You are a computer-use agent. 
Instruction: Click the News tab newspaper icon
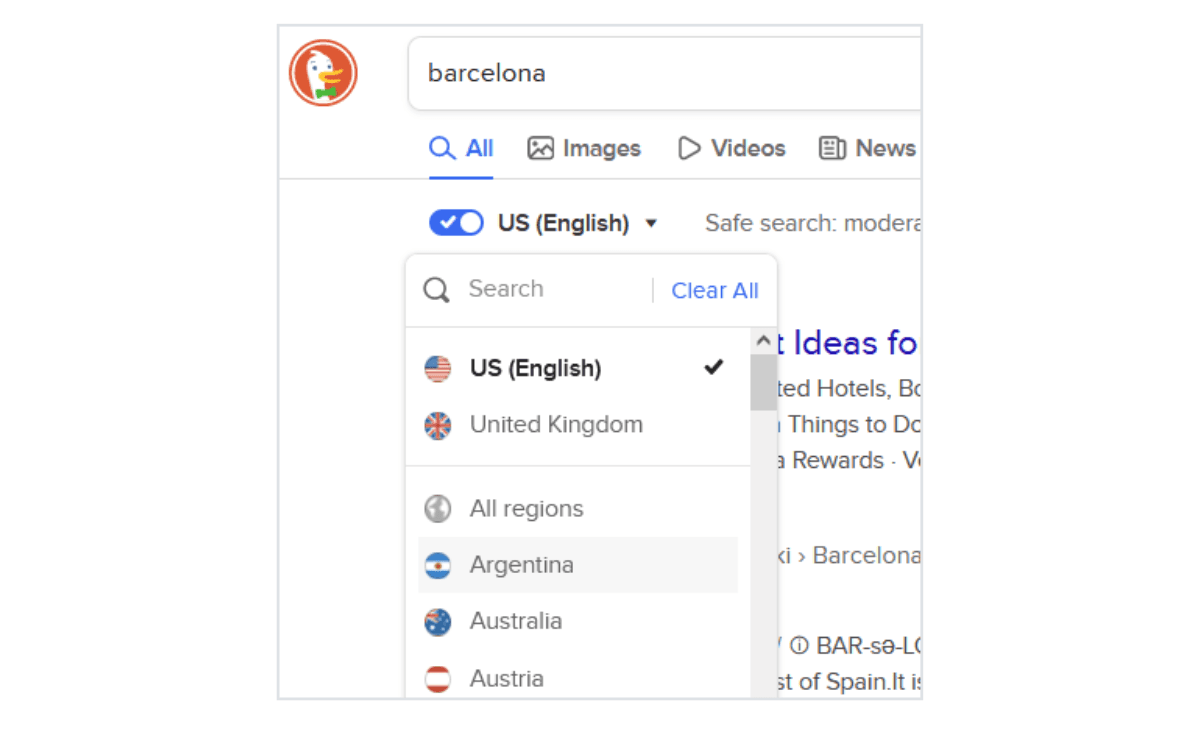(832, 149)
